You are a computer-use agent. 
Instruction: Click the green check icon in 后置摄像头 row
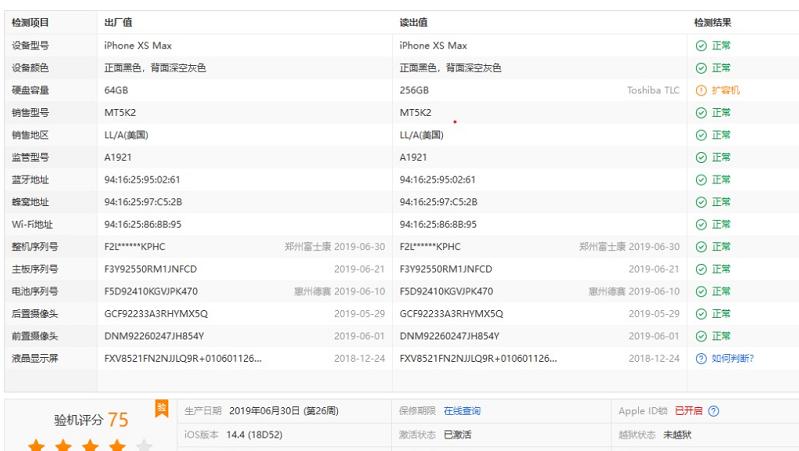tap(701, 314)
